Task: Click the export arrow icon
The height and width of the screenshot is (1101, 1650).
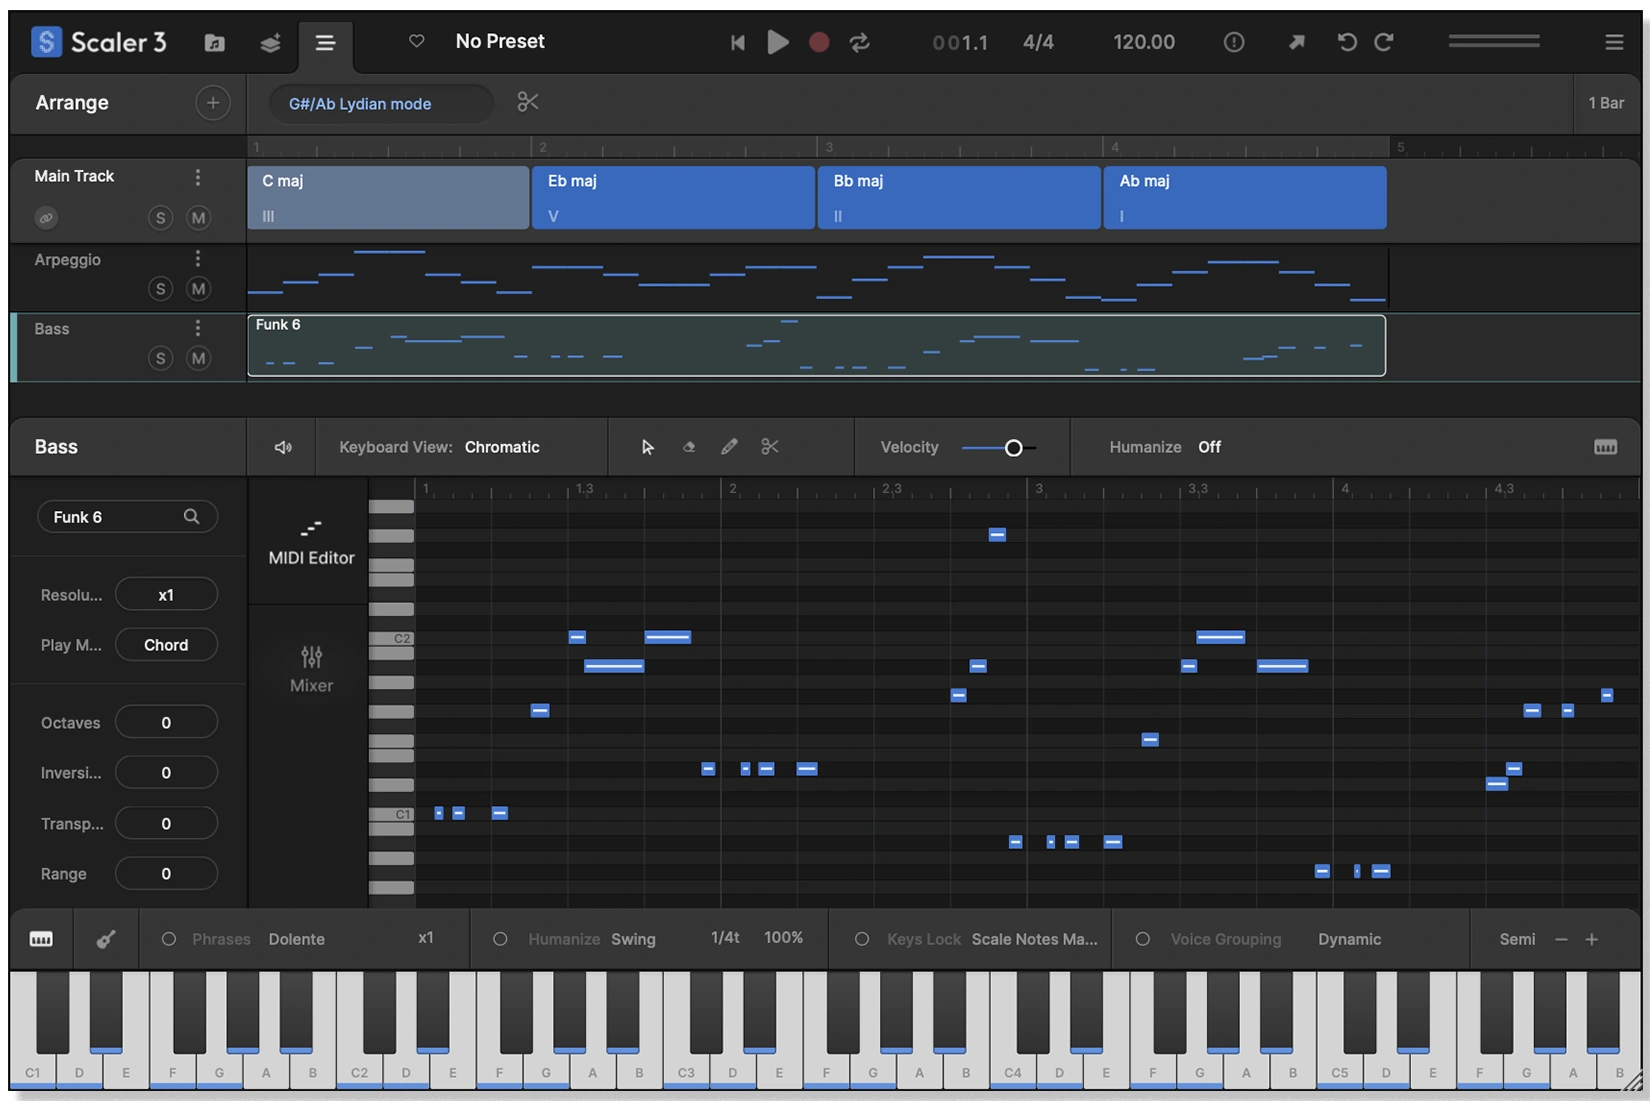Action: point(1296,42)
